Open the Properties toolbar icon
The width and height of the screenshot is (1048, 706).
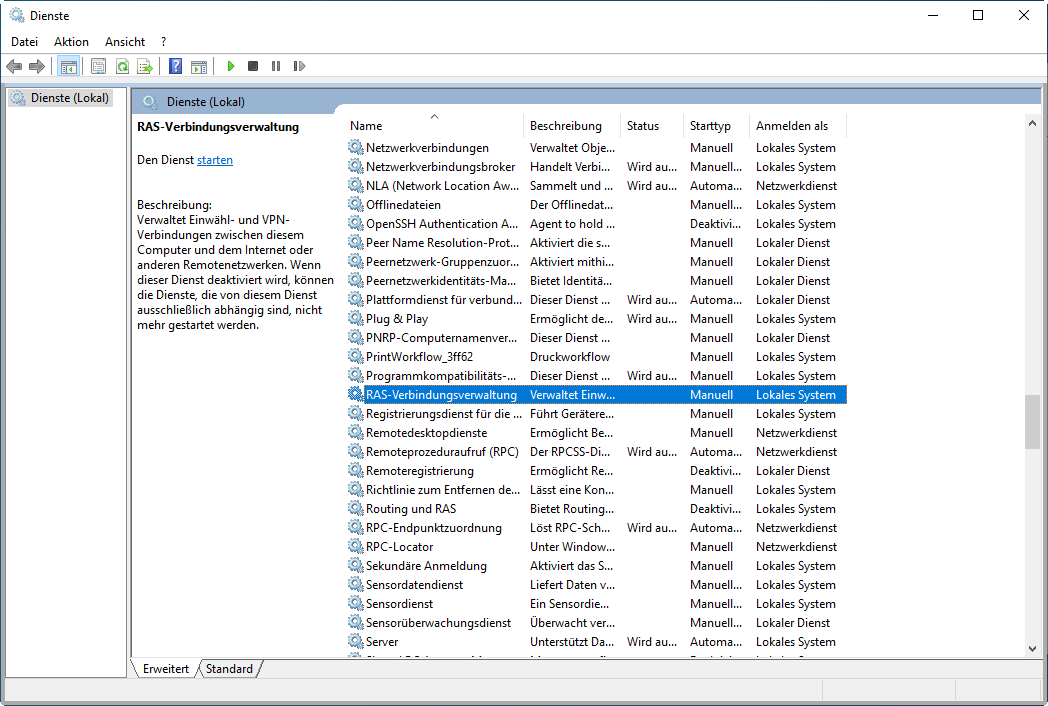(98, 66)
